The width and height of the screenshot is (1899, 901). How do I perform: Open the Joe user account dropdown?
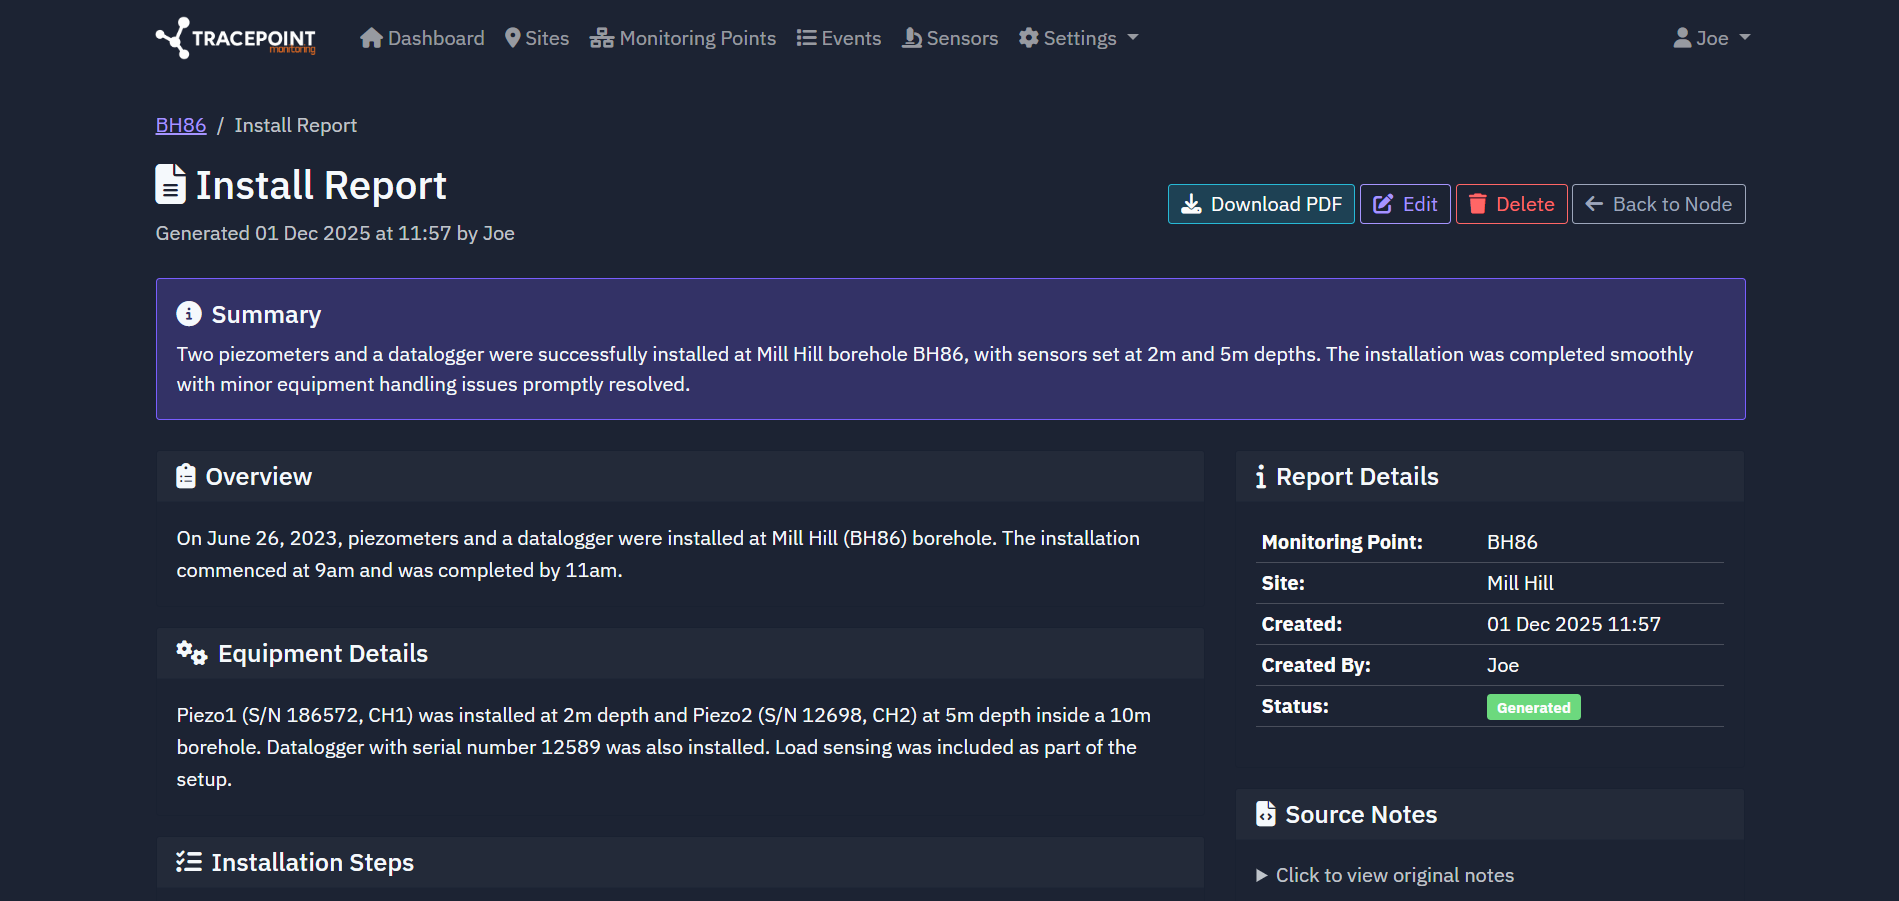[1711, 37]
